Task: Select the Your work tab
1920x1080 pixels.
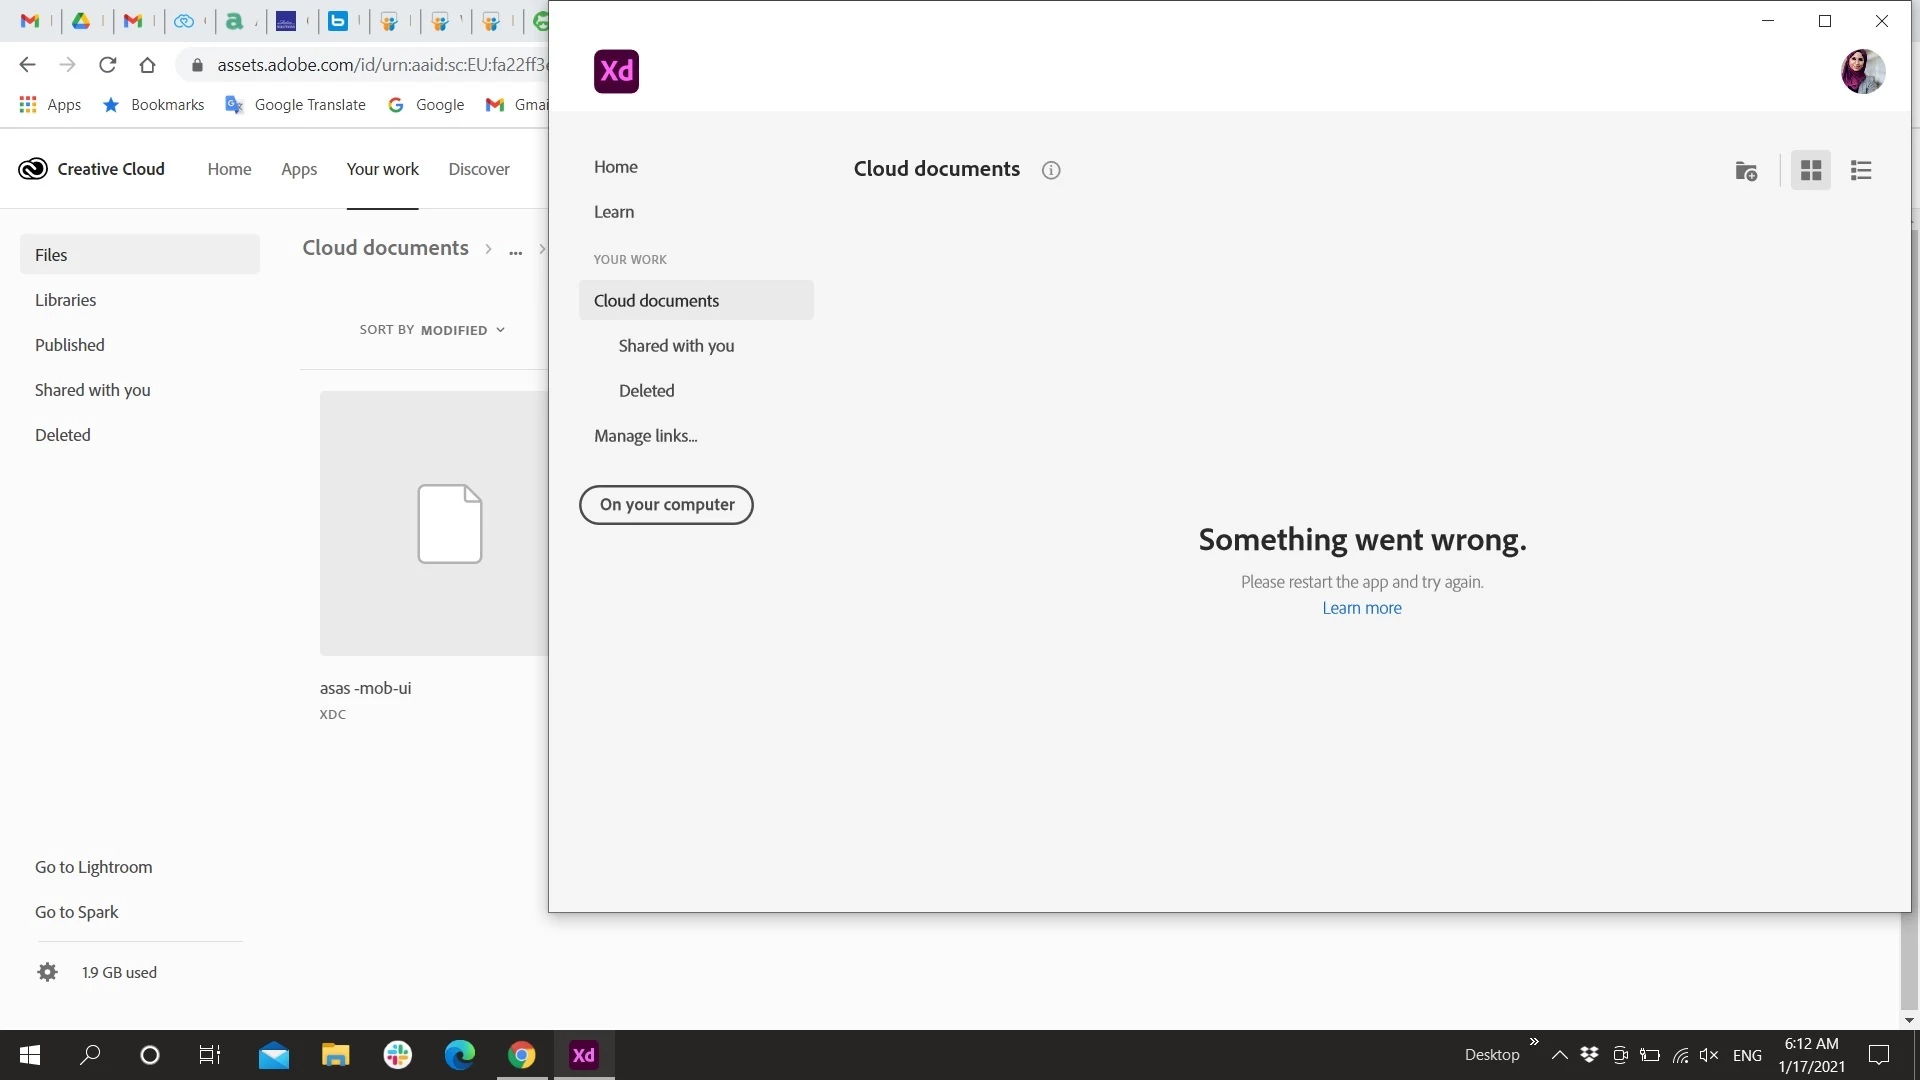Action: [382, 169]
